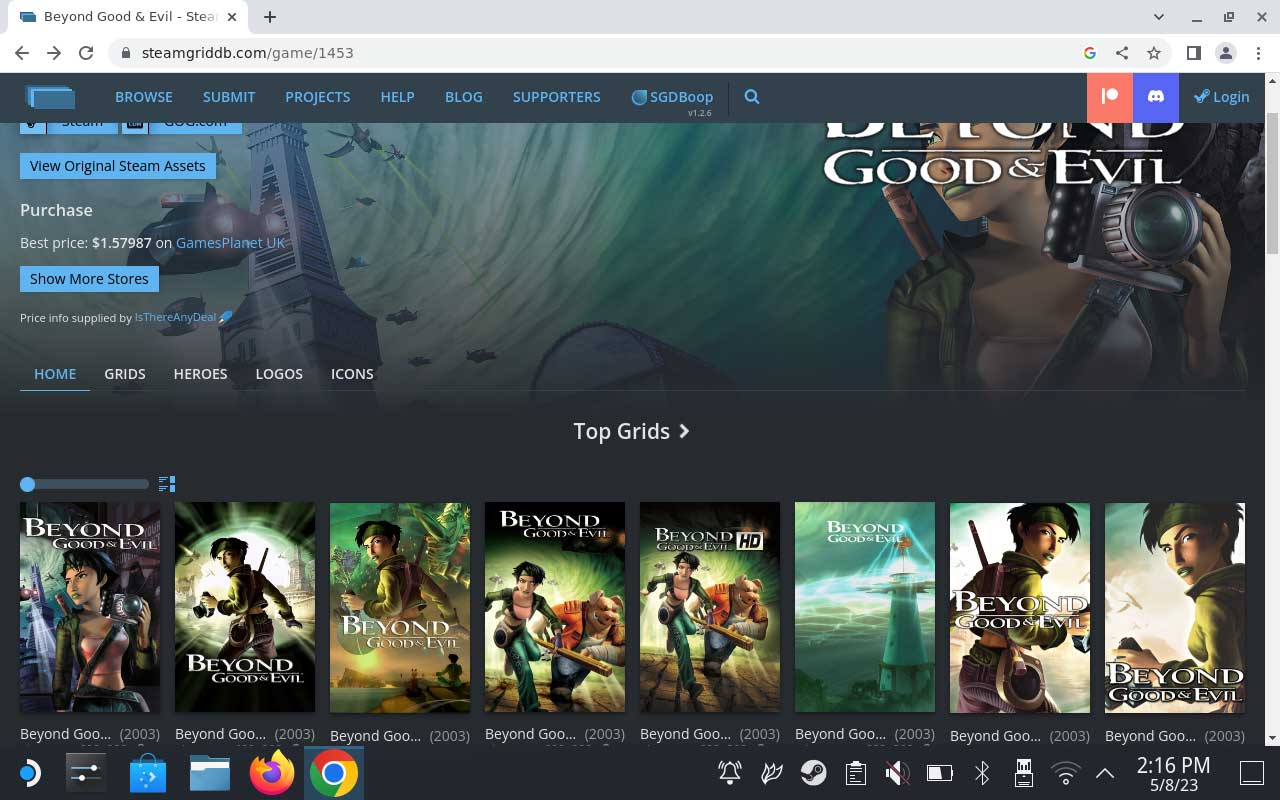The image size is (1280, 800).
Task: Click View Original Steam Assets button
Action: pyautogui.click(x=117, y=166)
